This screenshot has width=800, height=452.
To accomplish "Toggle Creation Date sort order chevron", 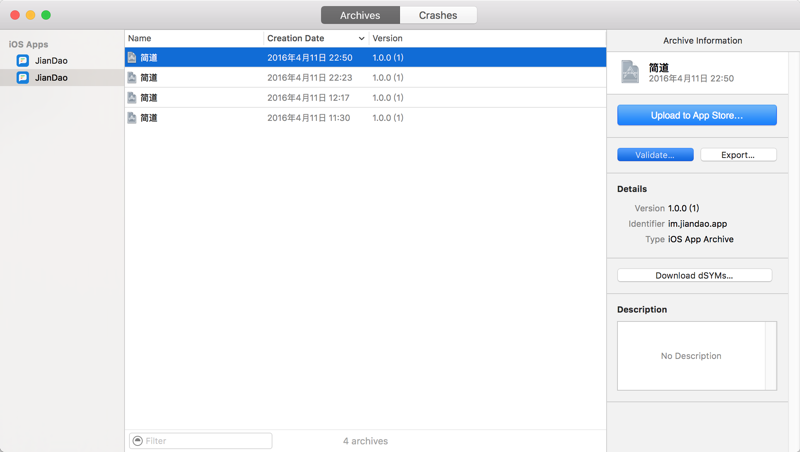I will pyautogui.click(x=361, y=39).
